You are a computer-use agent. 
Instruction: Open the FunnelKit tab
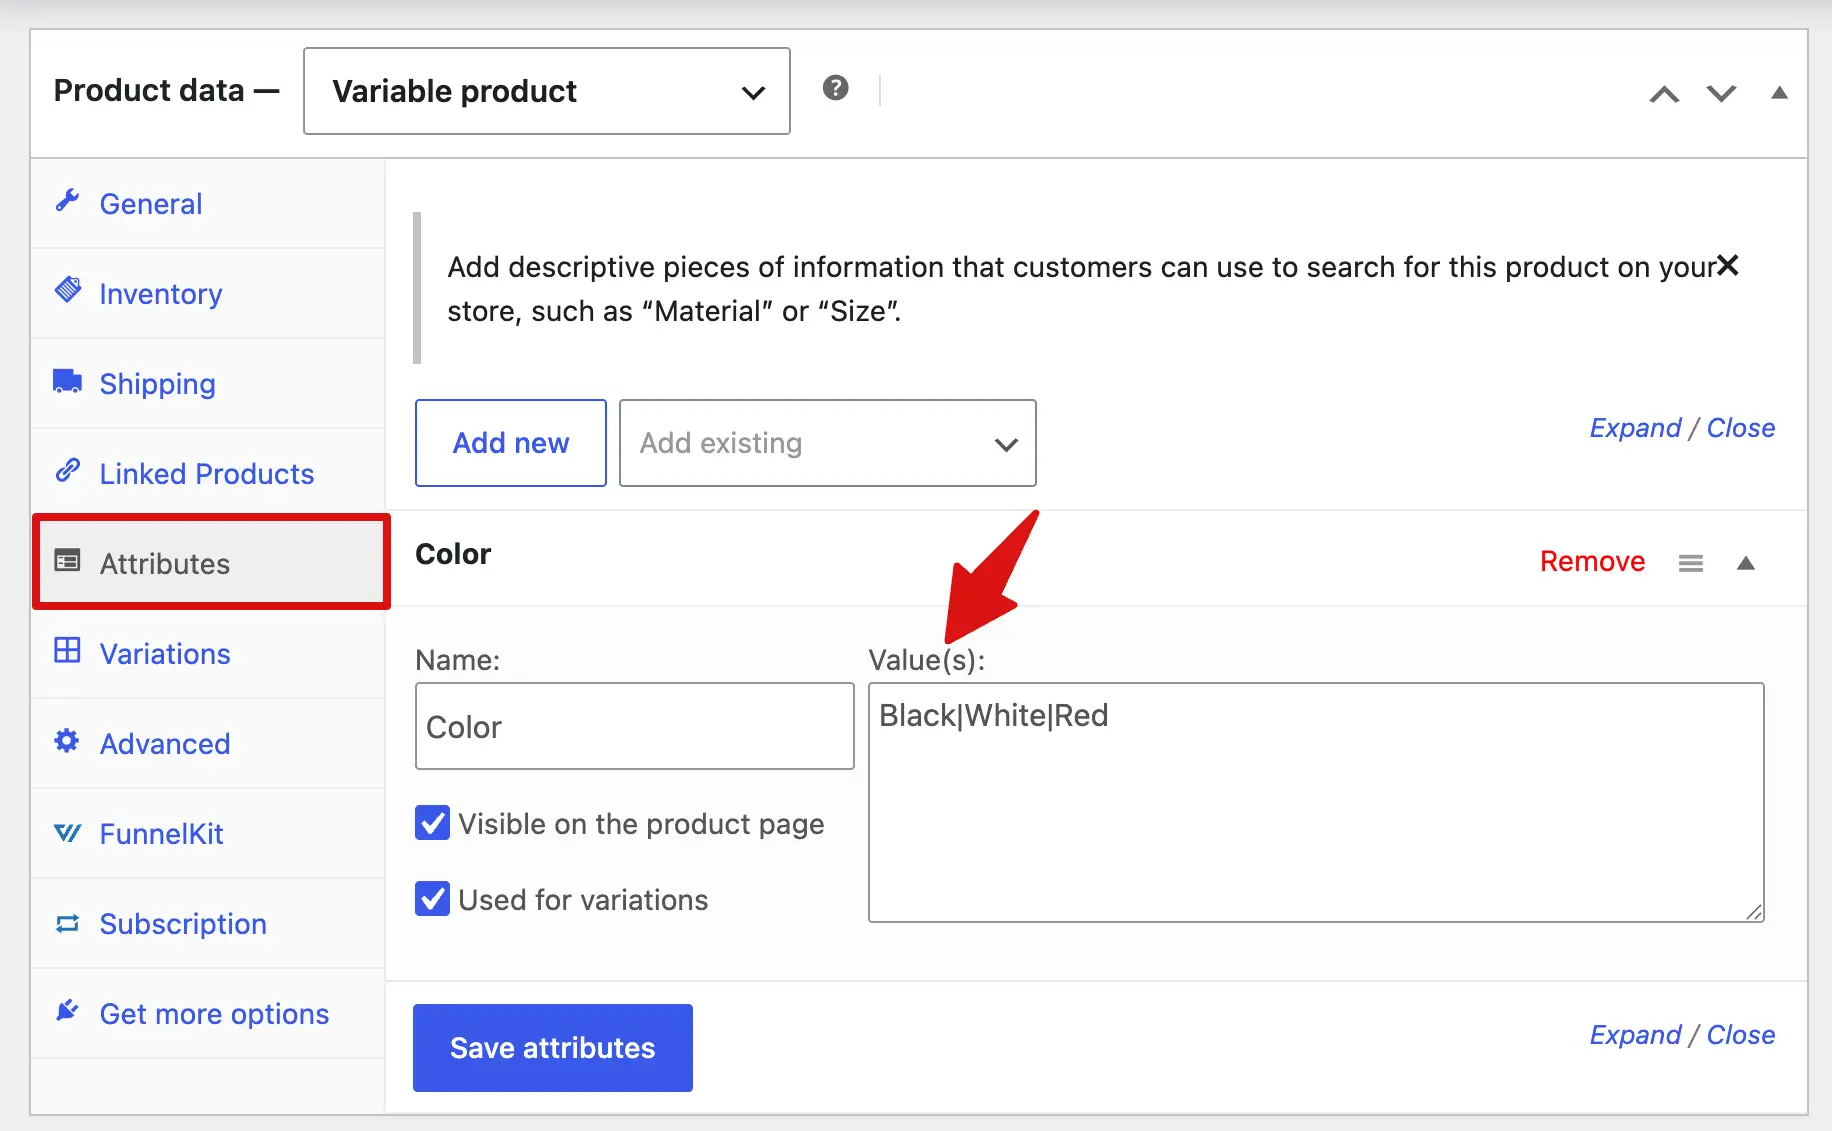(x=208, y=834)
